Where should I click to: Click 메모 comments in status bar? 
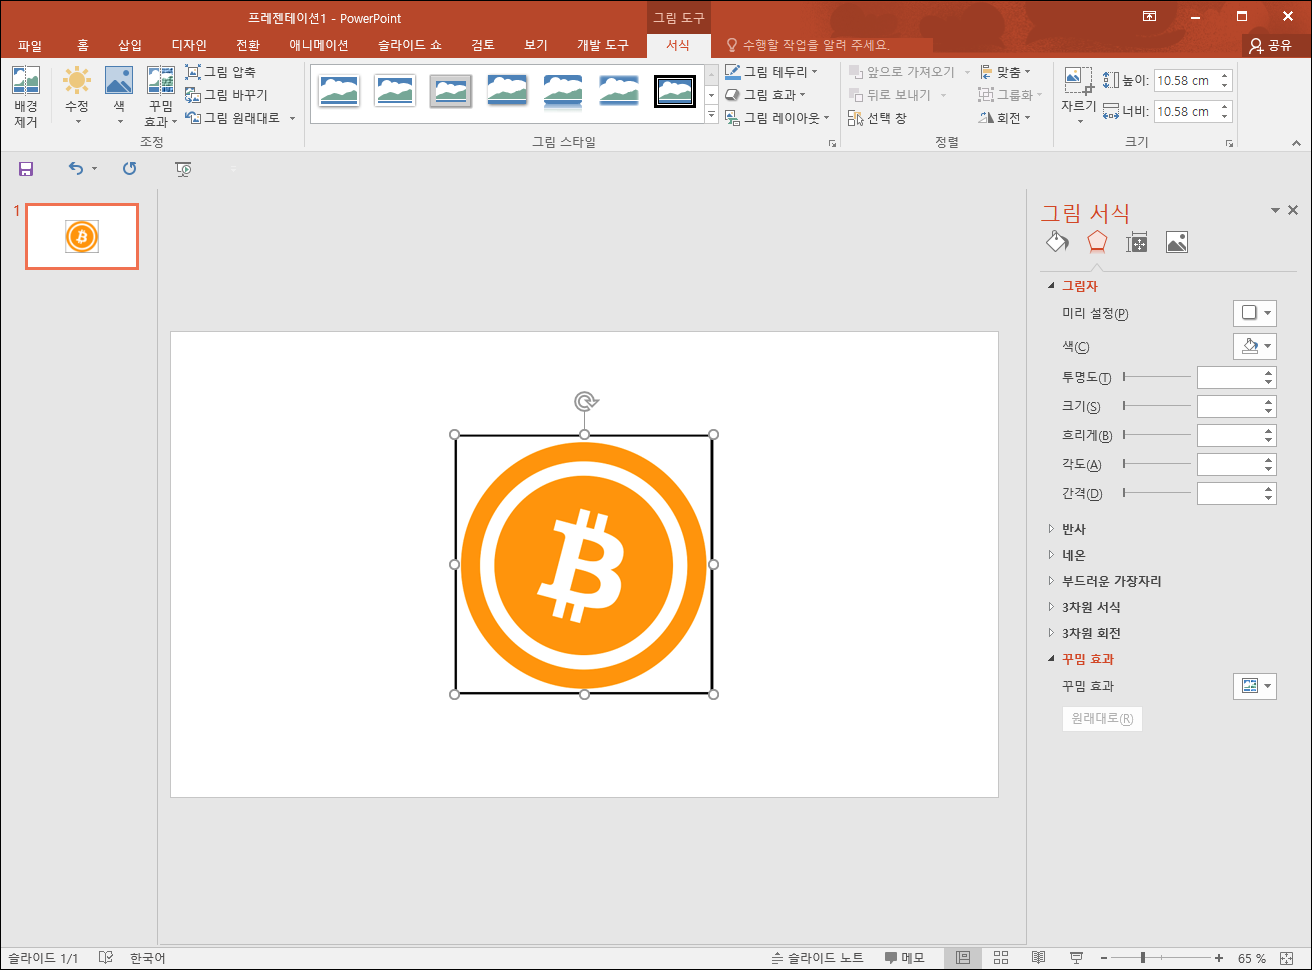tap(904, 958)
